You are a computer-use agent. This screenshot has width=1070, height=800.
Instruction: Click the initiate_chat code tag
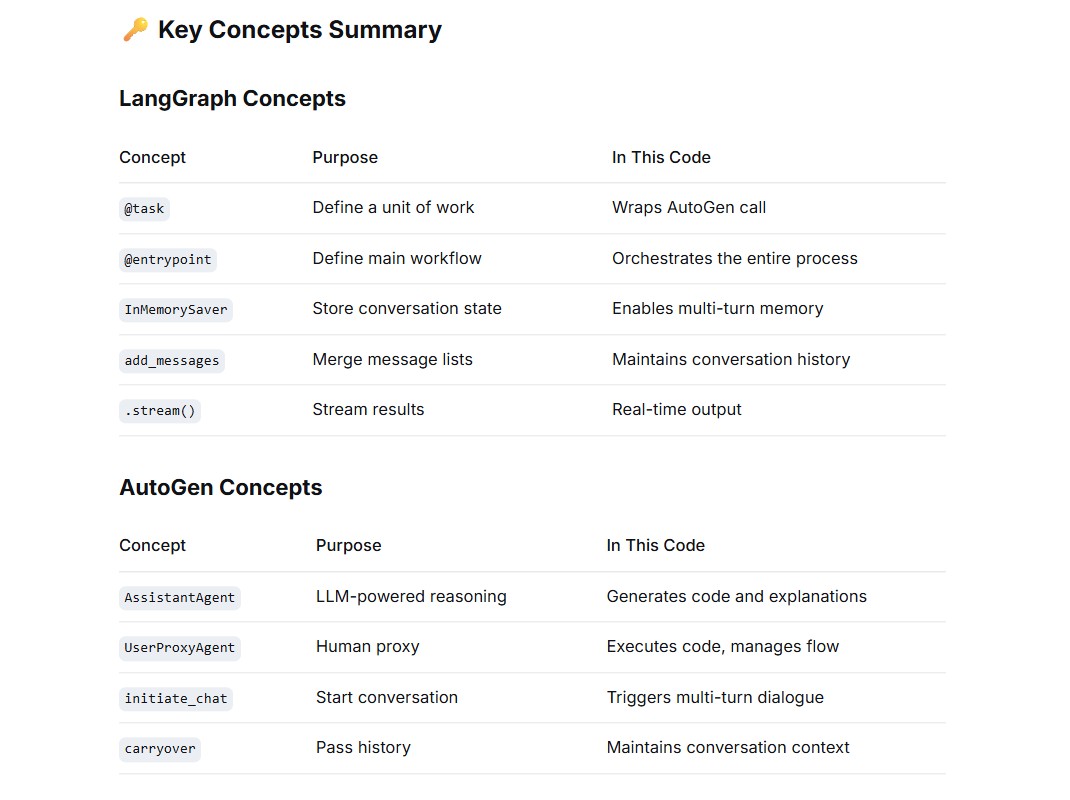click(176, 699)
